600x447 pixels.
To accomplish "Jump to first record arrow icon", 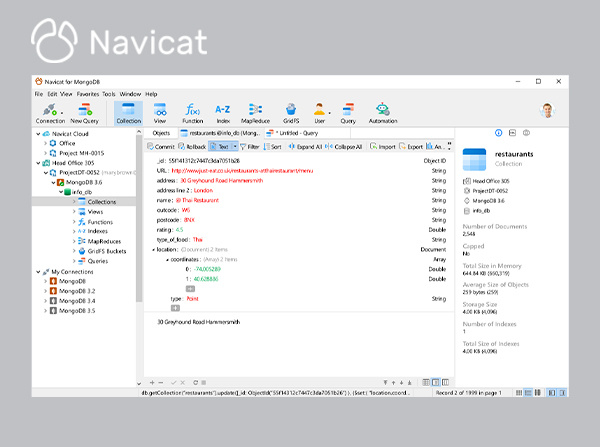I will [x=385, y=382].
